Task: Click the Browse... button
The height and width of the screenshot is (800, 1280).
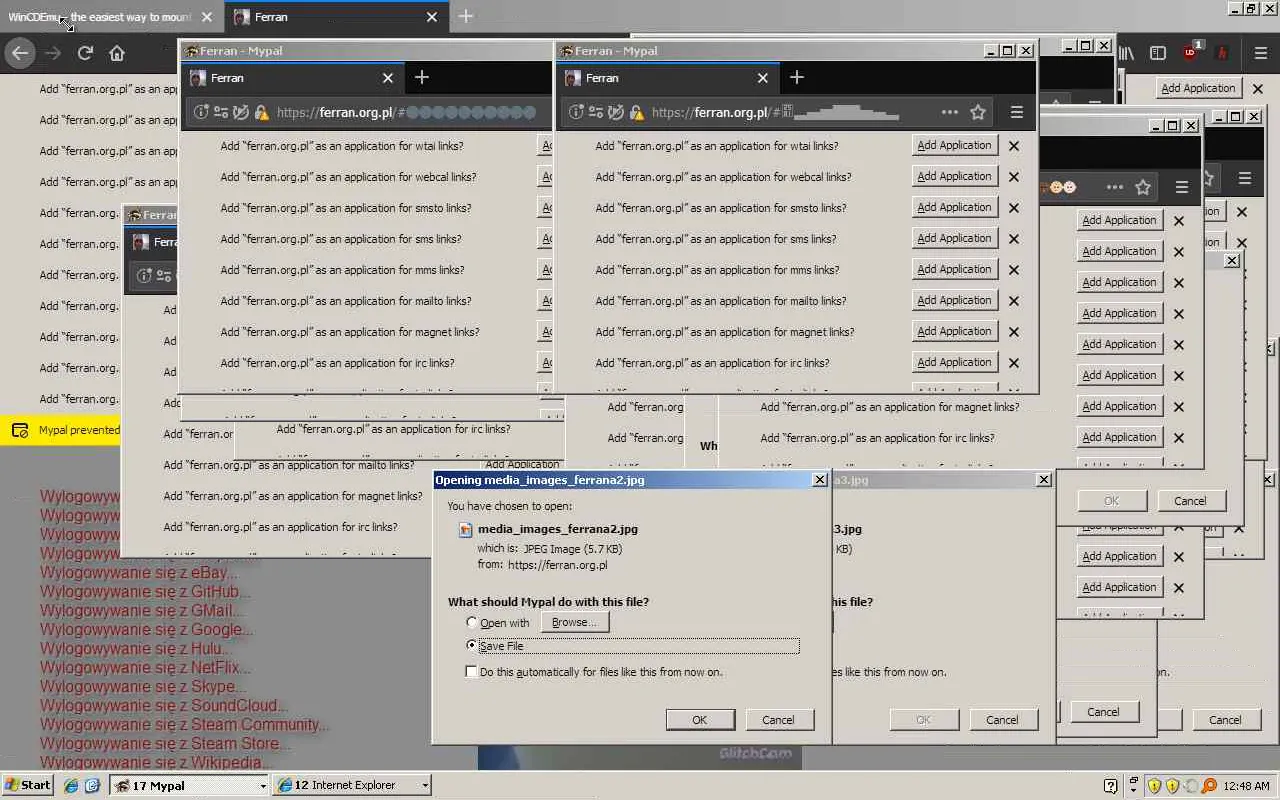Action: pos(574,622)
